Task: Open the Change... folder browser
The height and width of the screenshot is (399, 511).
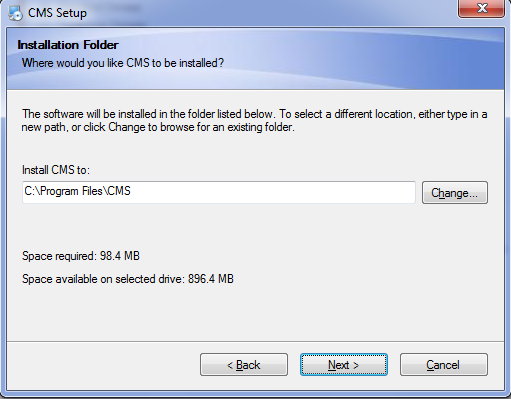Action: coord(455,193)
